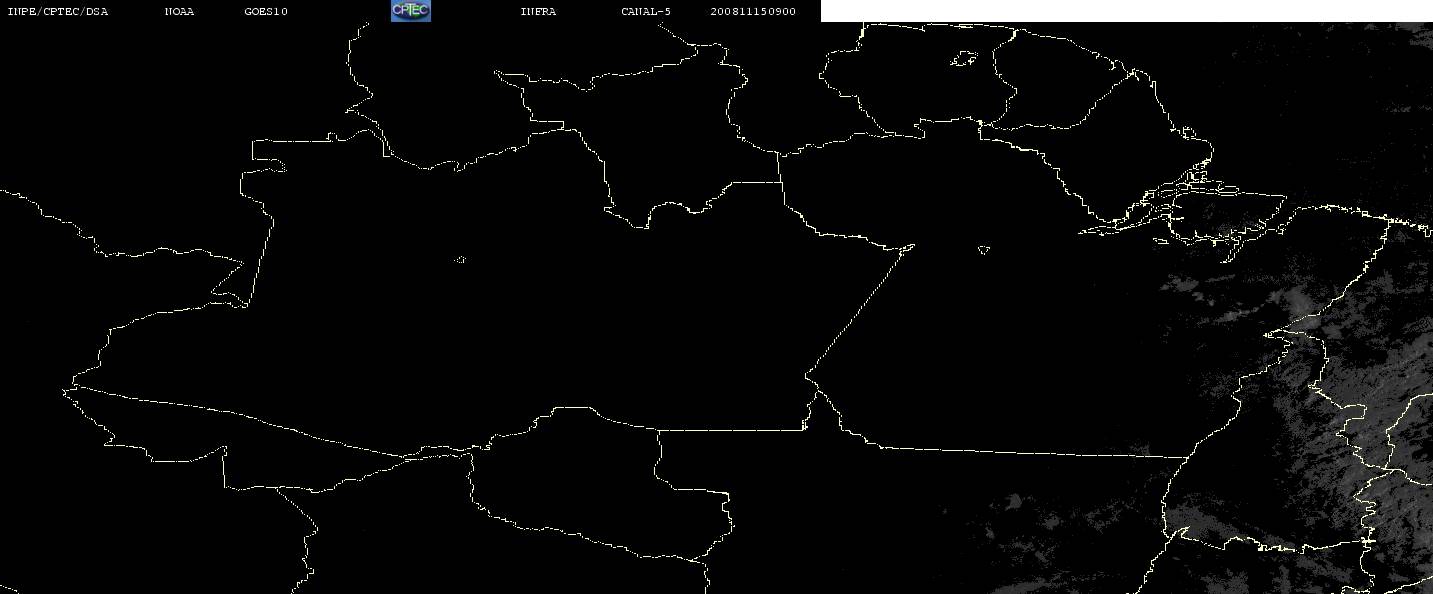Screen dimensions: 1433x594
Task: Click the 200811150900 timestamp
Action: [x=754, y=12]
